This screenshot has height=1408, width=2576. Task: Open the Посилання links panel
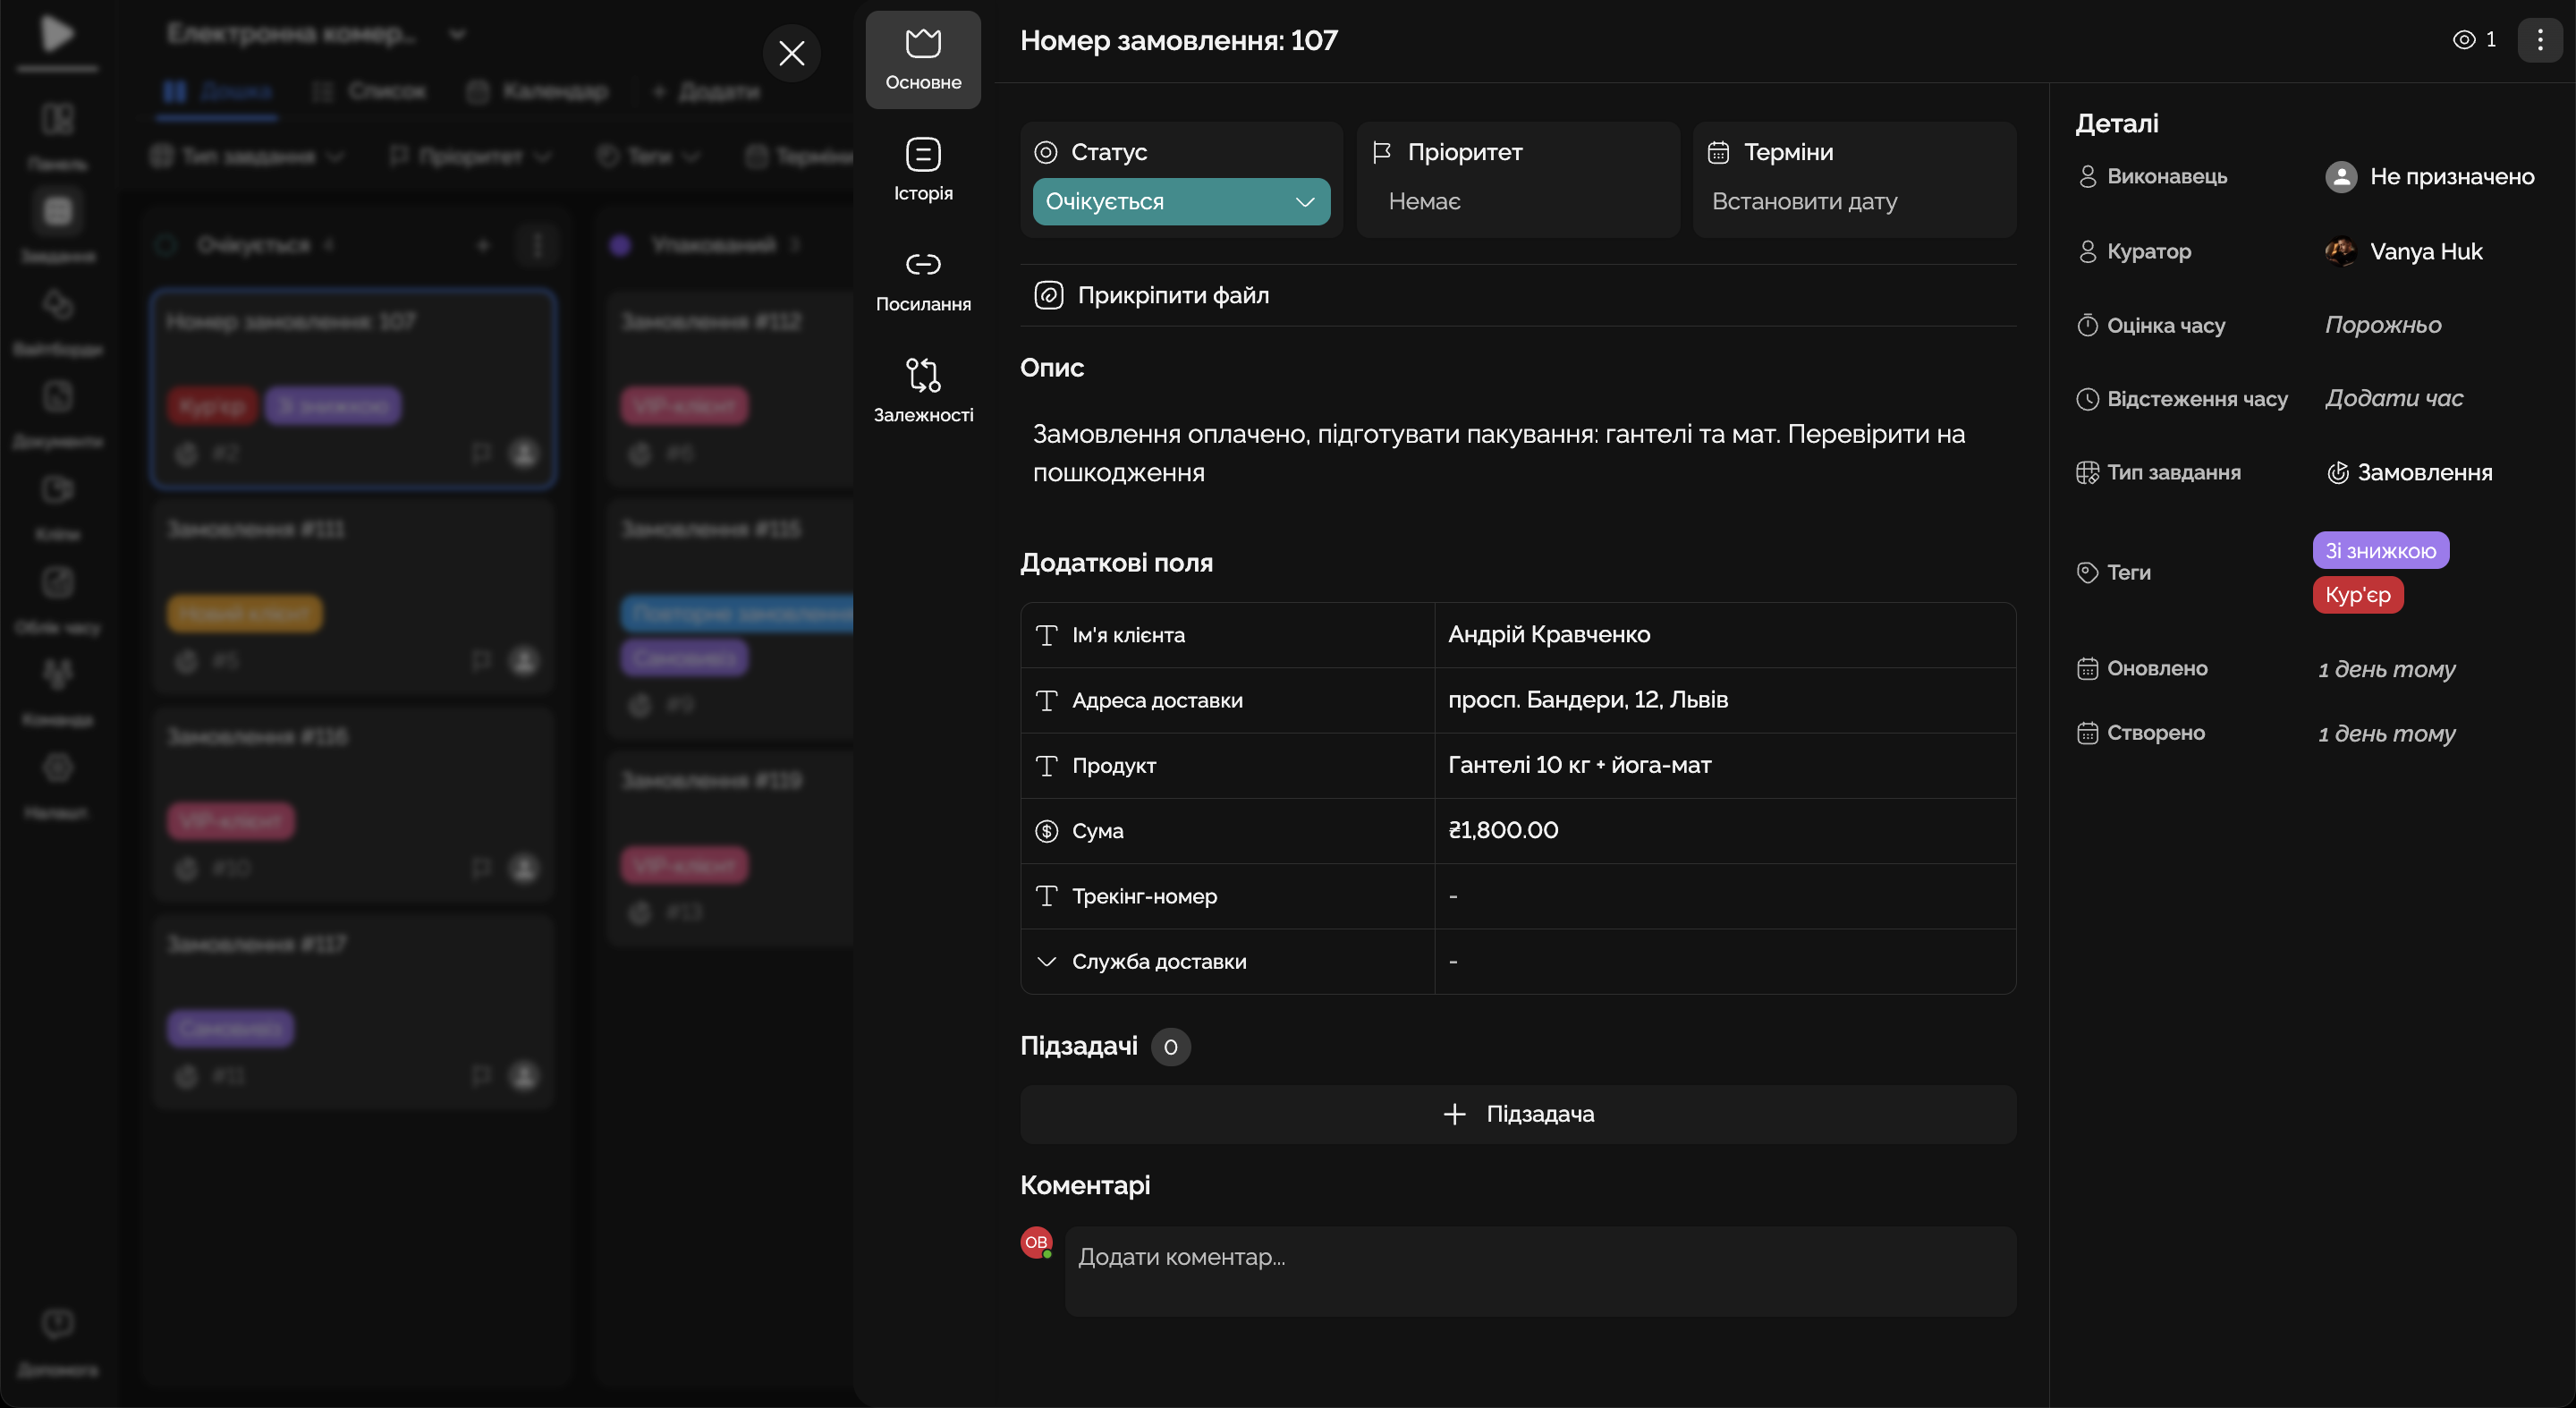[x=922, y=265]
